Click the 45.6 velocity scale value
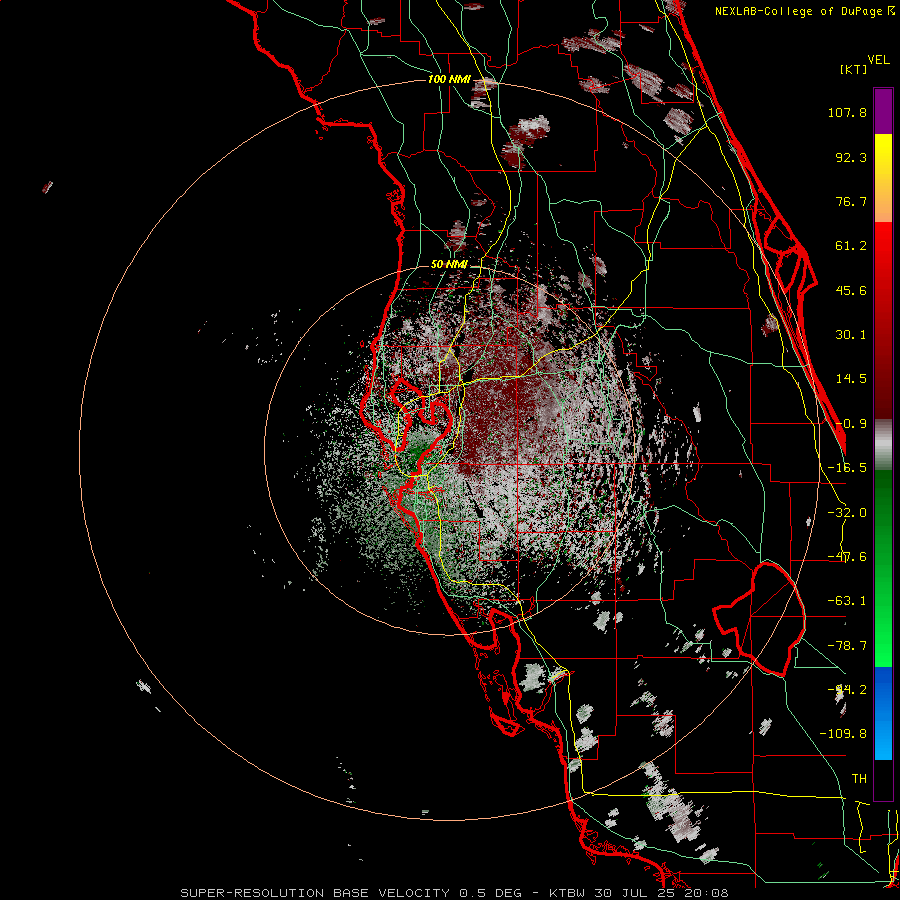 (851, 290)
